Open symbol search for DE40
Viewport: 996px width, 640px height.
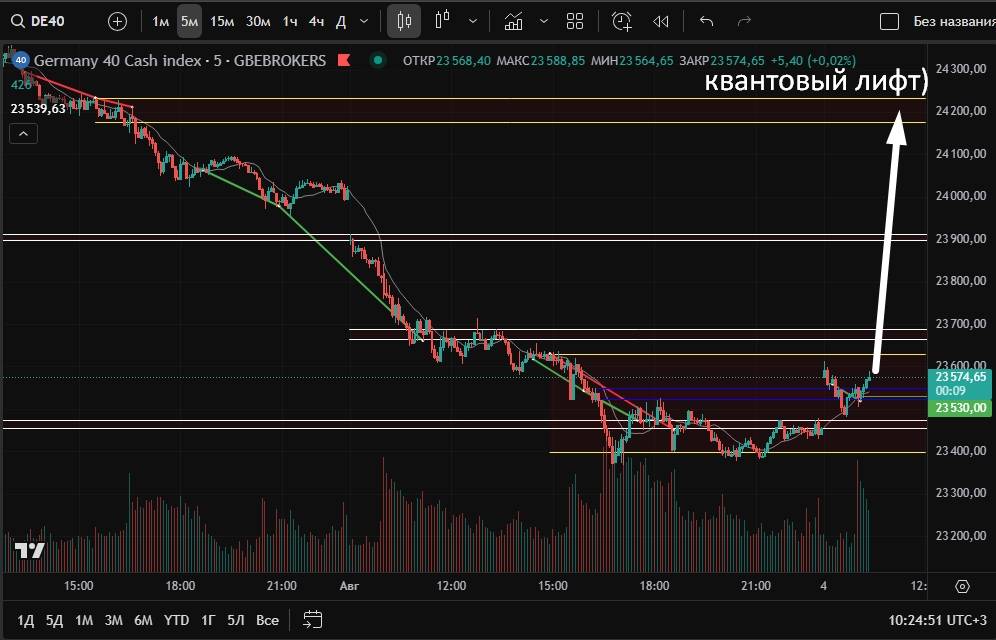pos(42,21)
